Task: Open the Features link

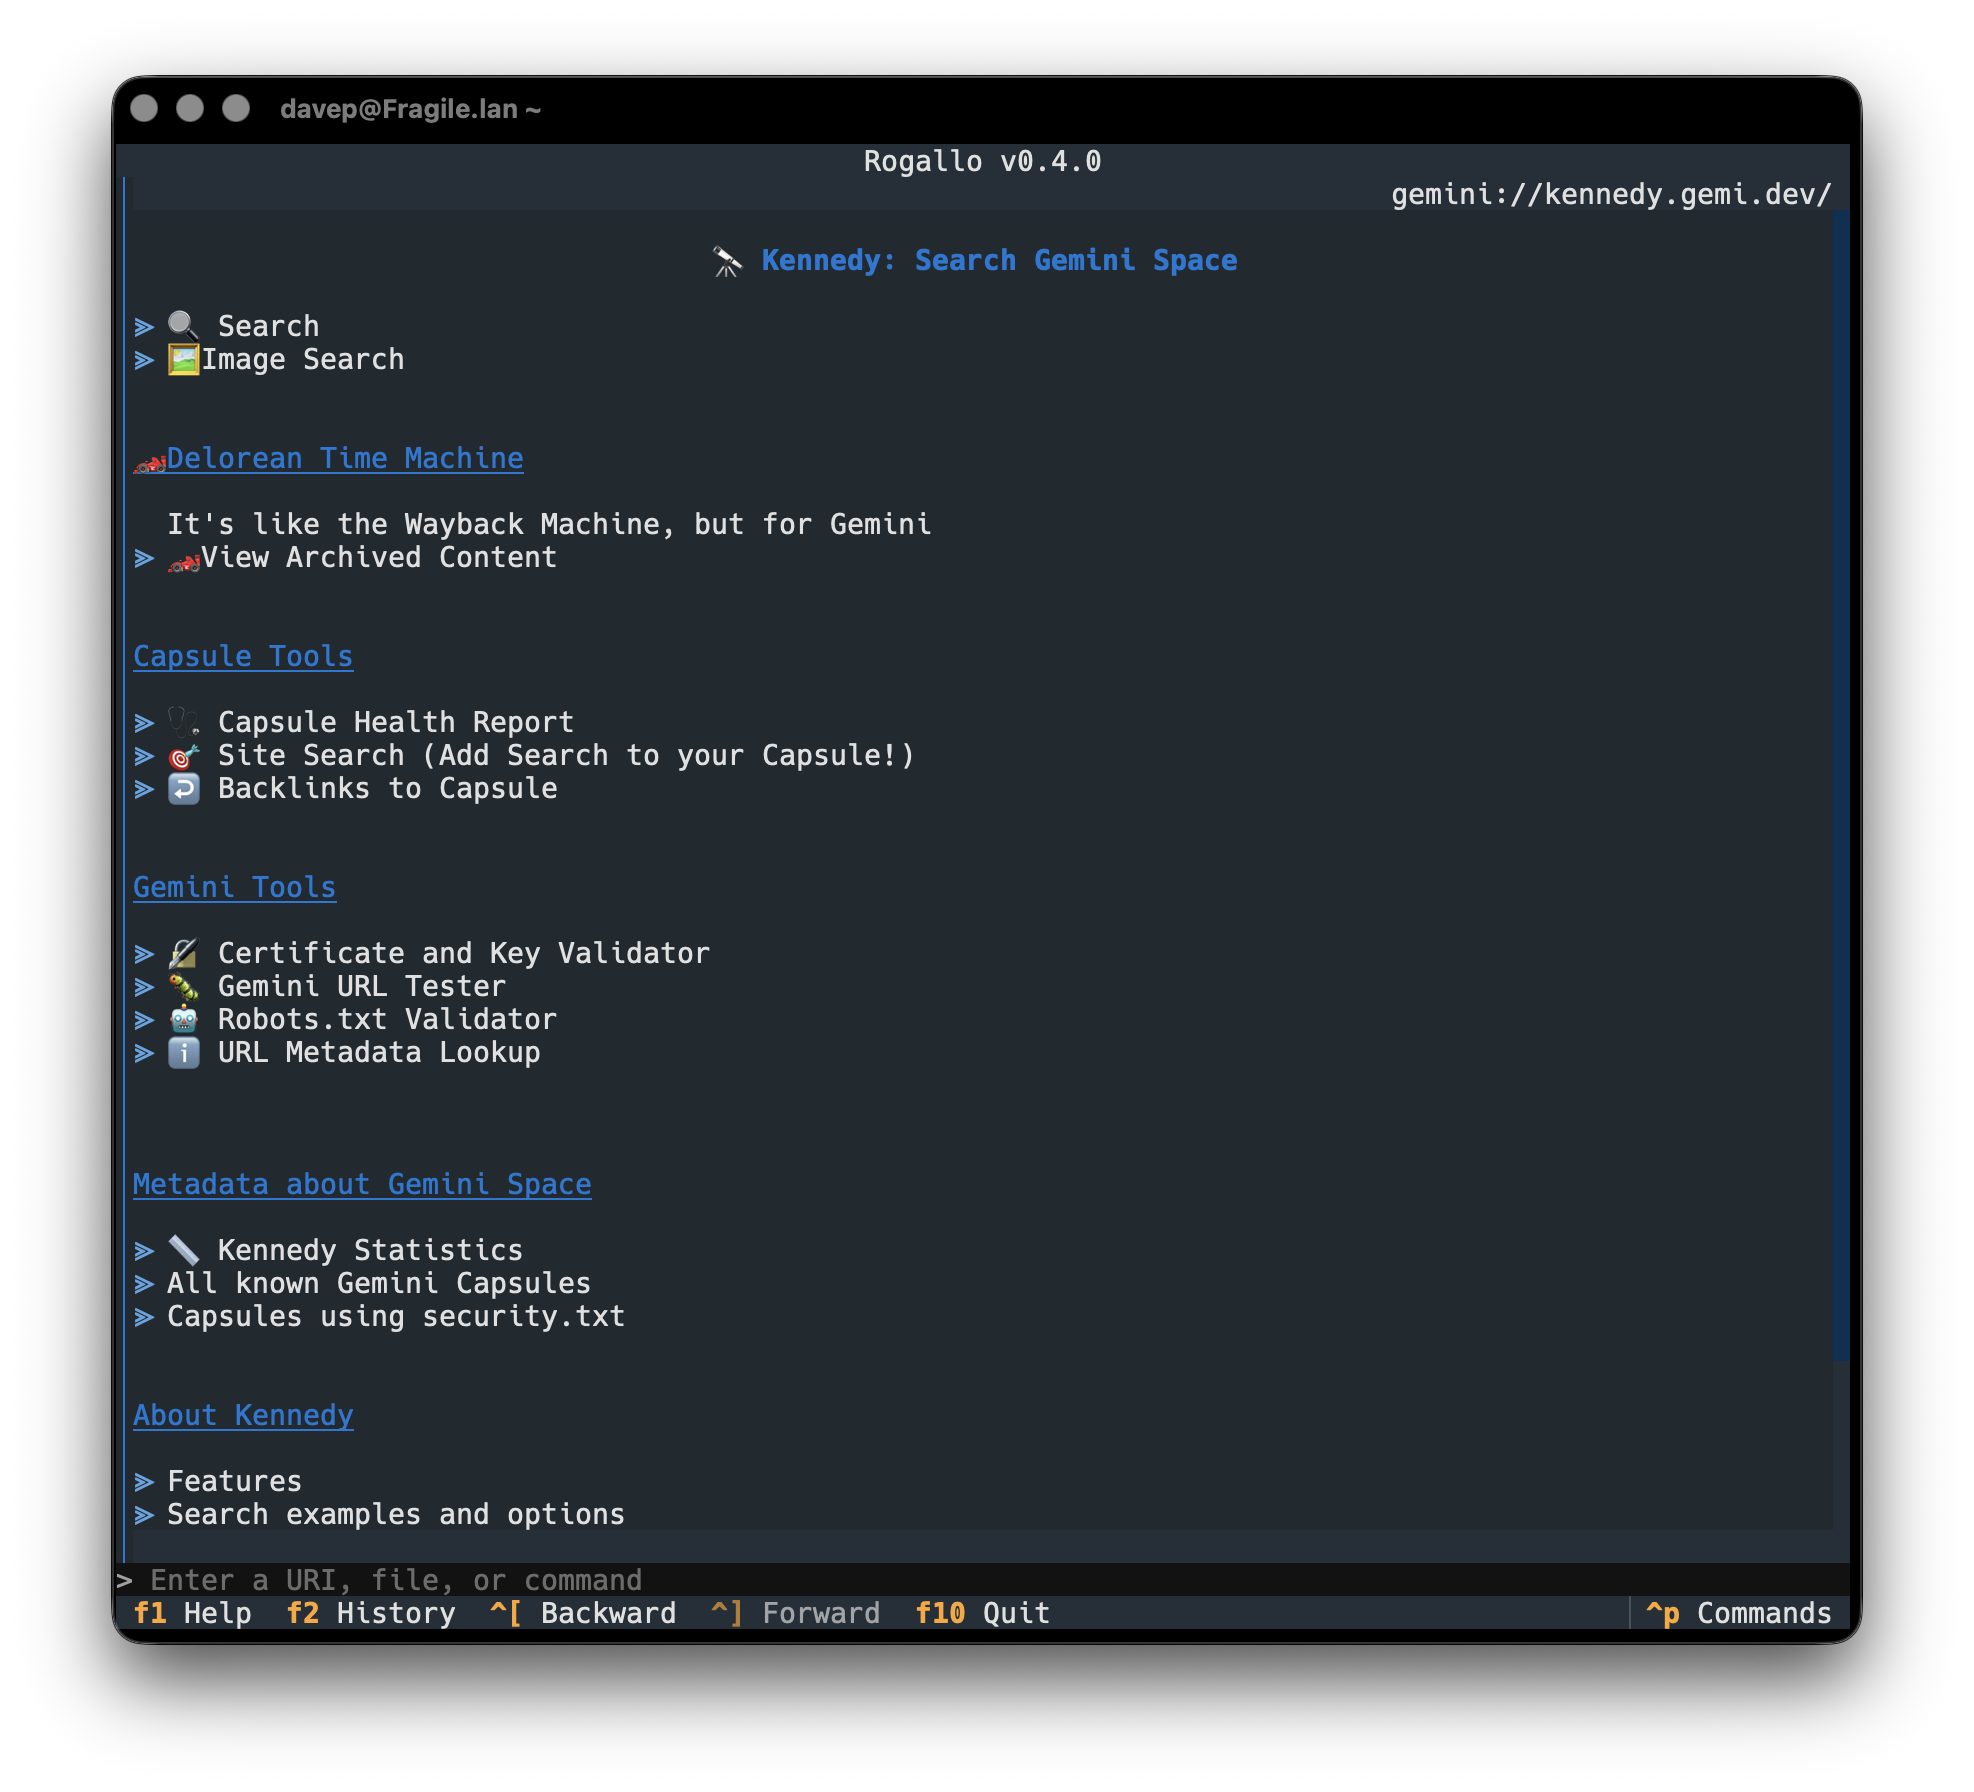Action: pyautogui.click(x=234, y=1481)
